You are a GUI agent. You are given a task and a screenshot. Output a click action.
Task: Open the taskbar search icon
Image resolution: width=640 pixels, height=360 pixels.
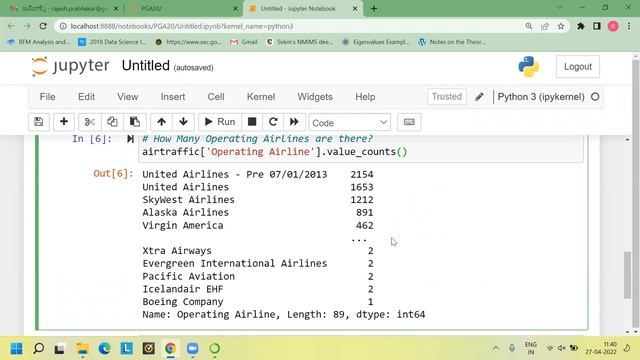(38, 349)
